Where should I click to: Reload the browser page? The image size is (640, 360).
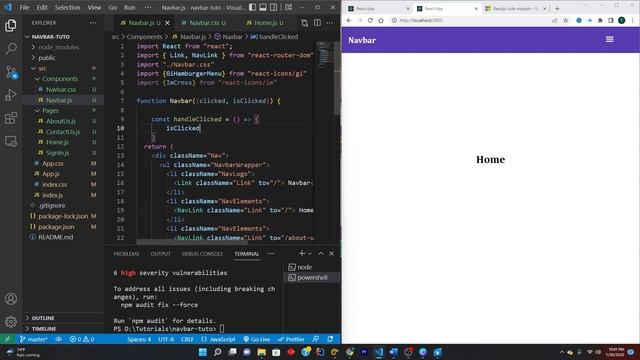370,20
